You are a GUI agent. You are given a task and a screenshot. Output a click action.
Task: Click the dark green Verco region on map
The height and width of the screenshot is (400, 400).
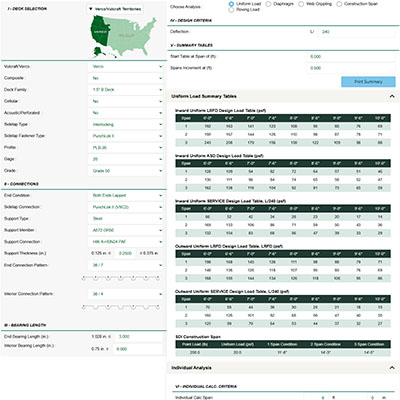pyautogui.click(x=99, y=31)
